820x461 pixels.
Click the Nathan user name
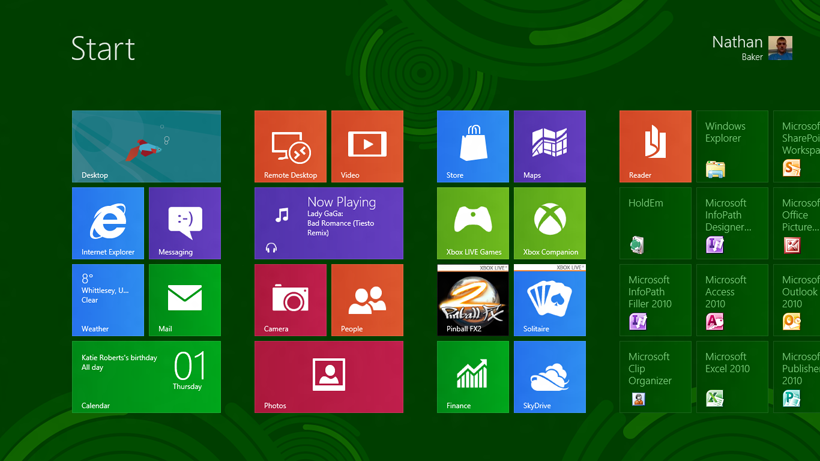coord(737,42)
